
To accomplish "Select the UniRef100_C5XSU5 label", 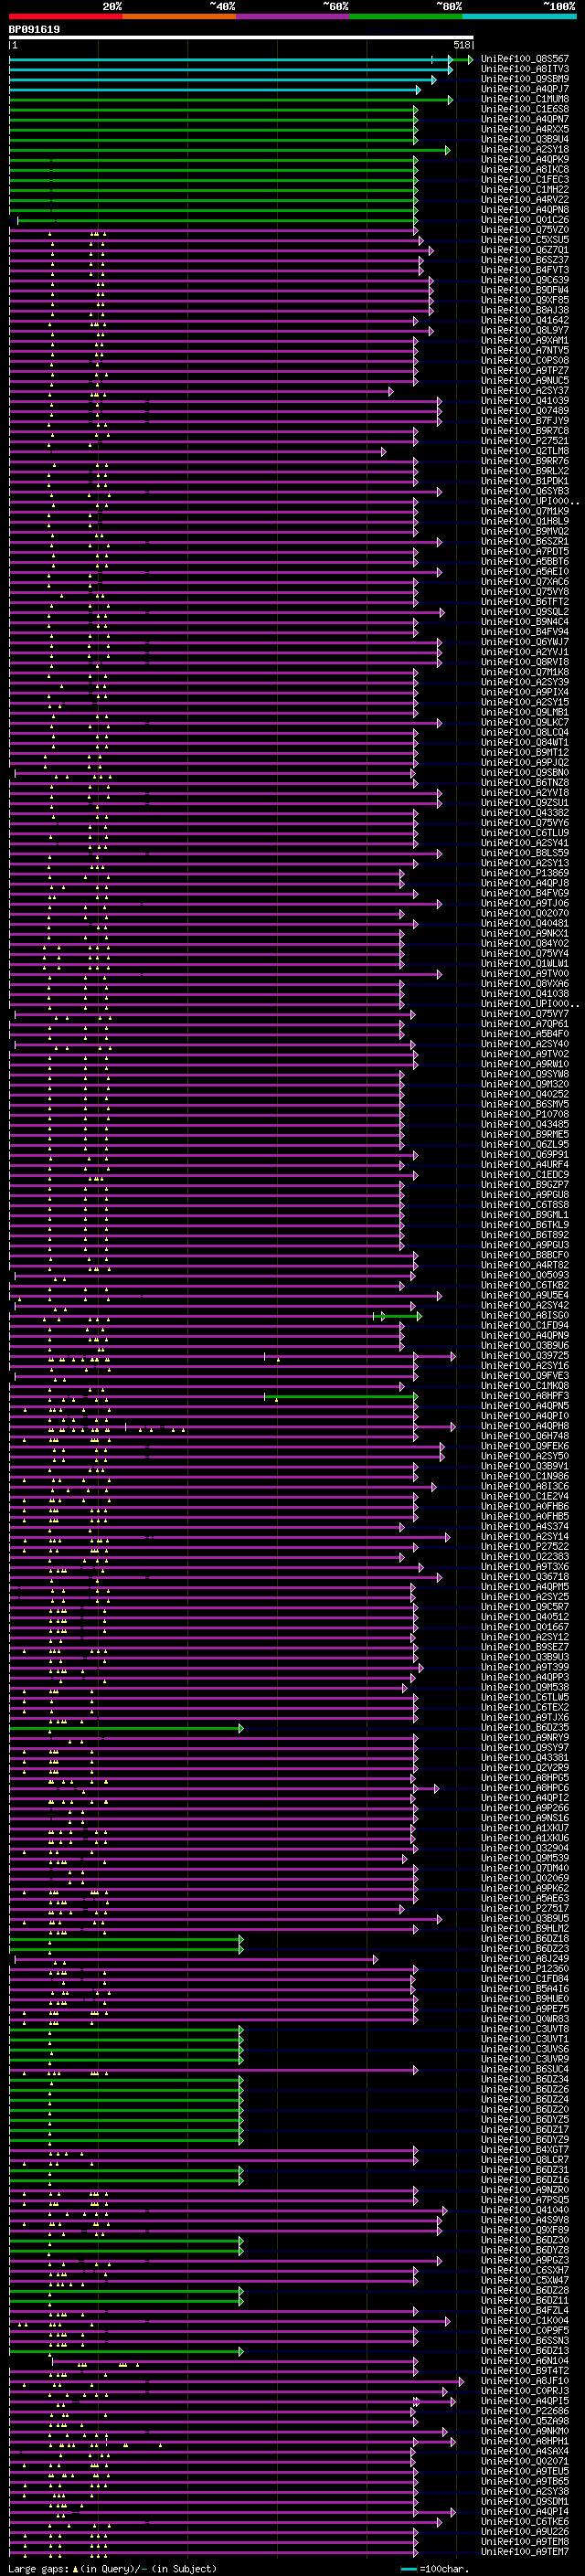I will (525, 240).
